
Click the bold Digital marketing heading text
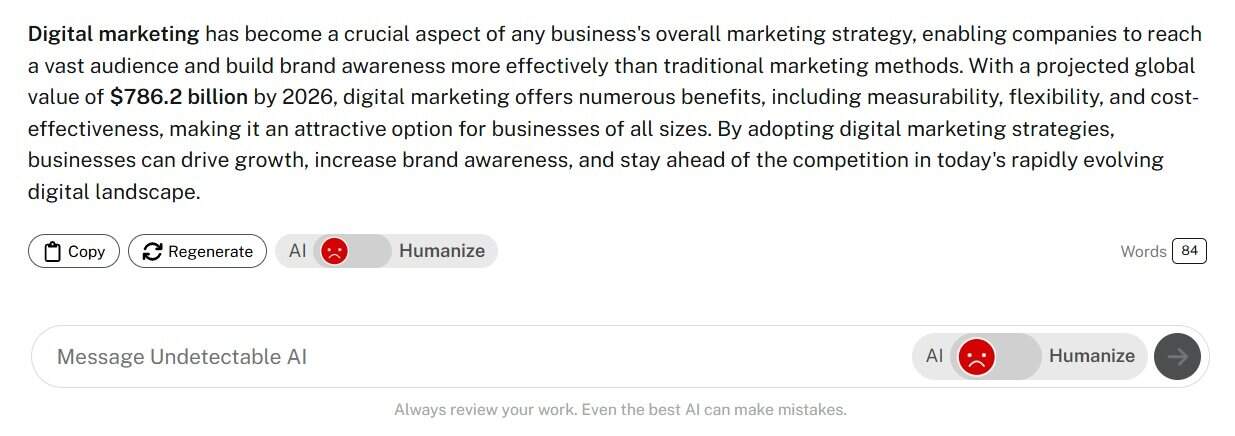tap(114, 34)
